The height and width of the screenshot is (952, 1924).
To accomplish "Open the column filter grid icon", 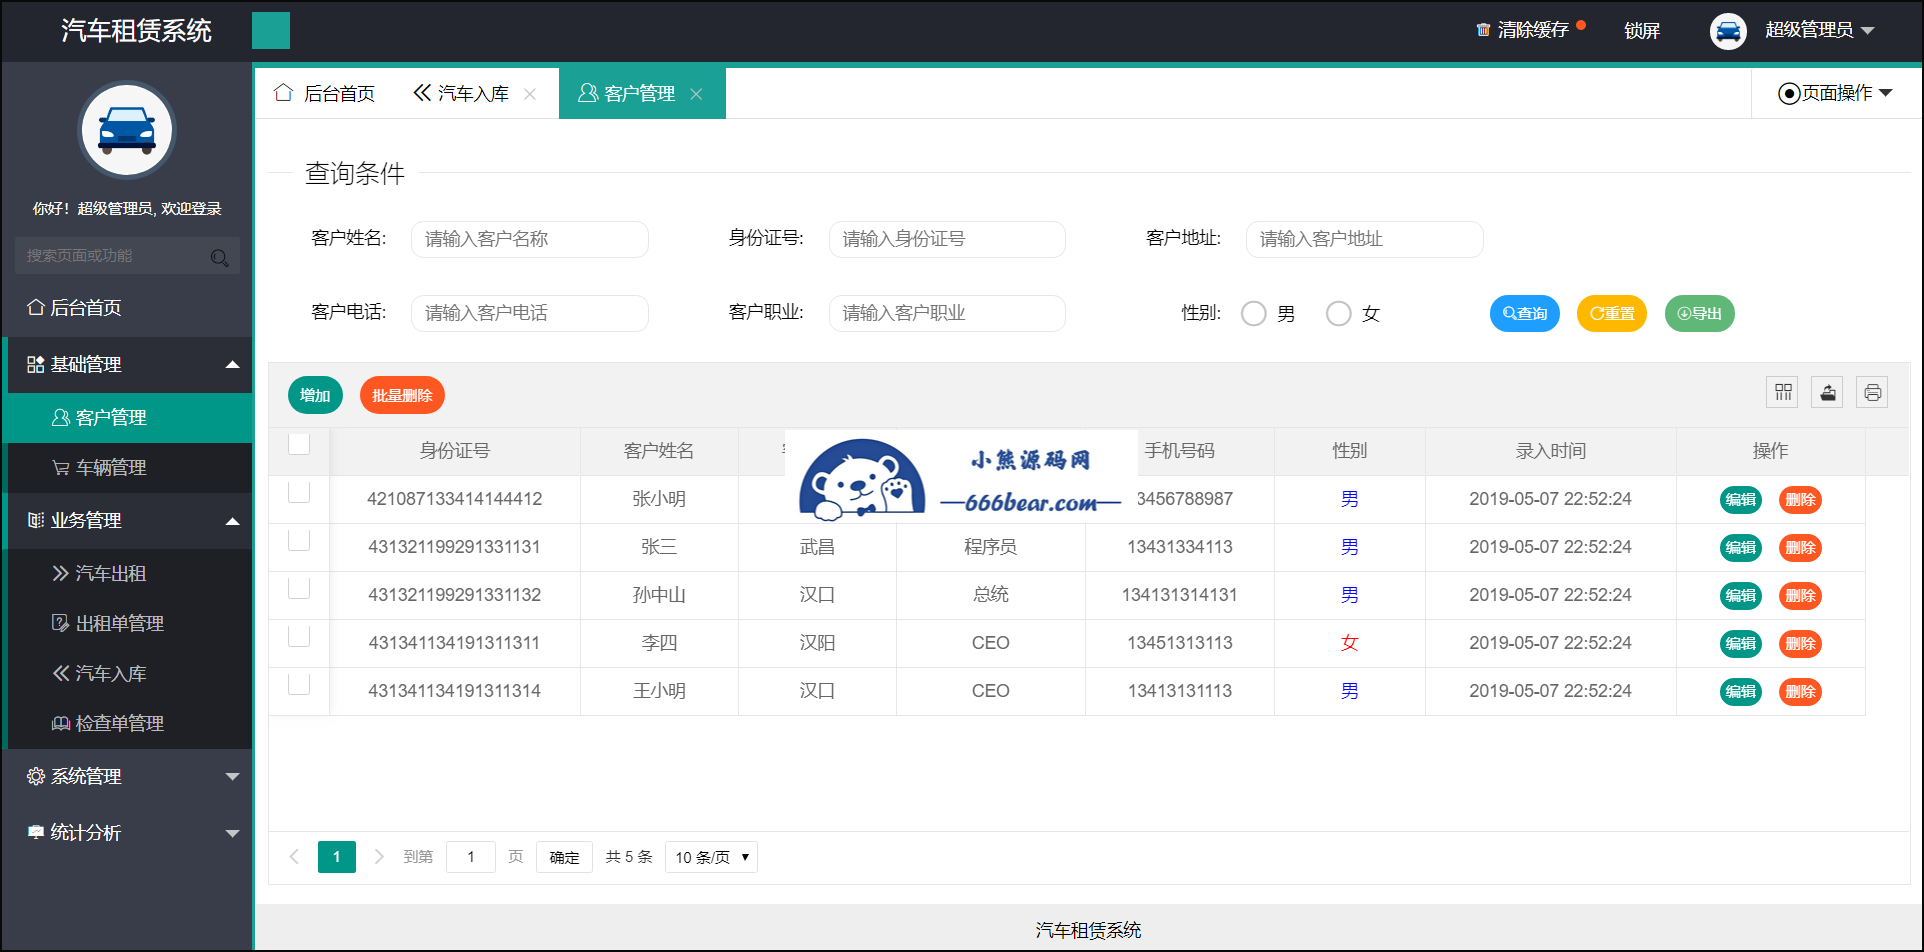I will click(x=1782, y=392).
